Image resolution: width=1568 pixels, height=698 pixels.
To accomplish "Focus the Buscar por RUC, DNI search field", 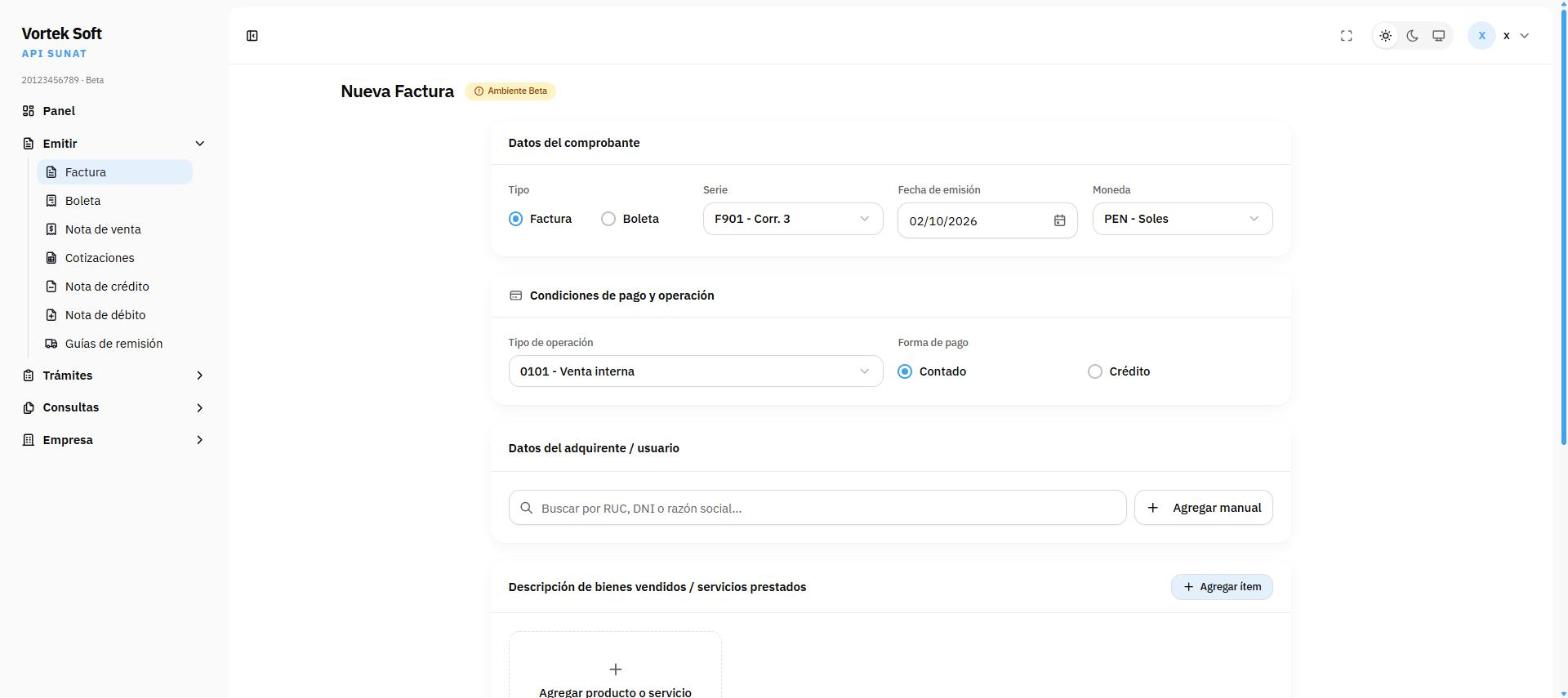I will point(817,508).
